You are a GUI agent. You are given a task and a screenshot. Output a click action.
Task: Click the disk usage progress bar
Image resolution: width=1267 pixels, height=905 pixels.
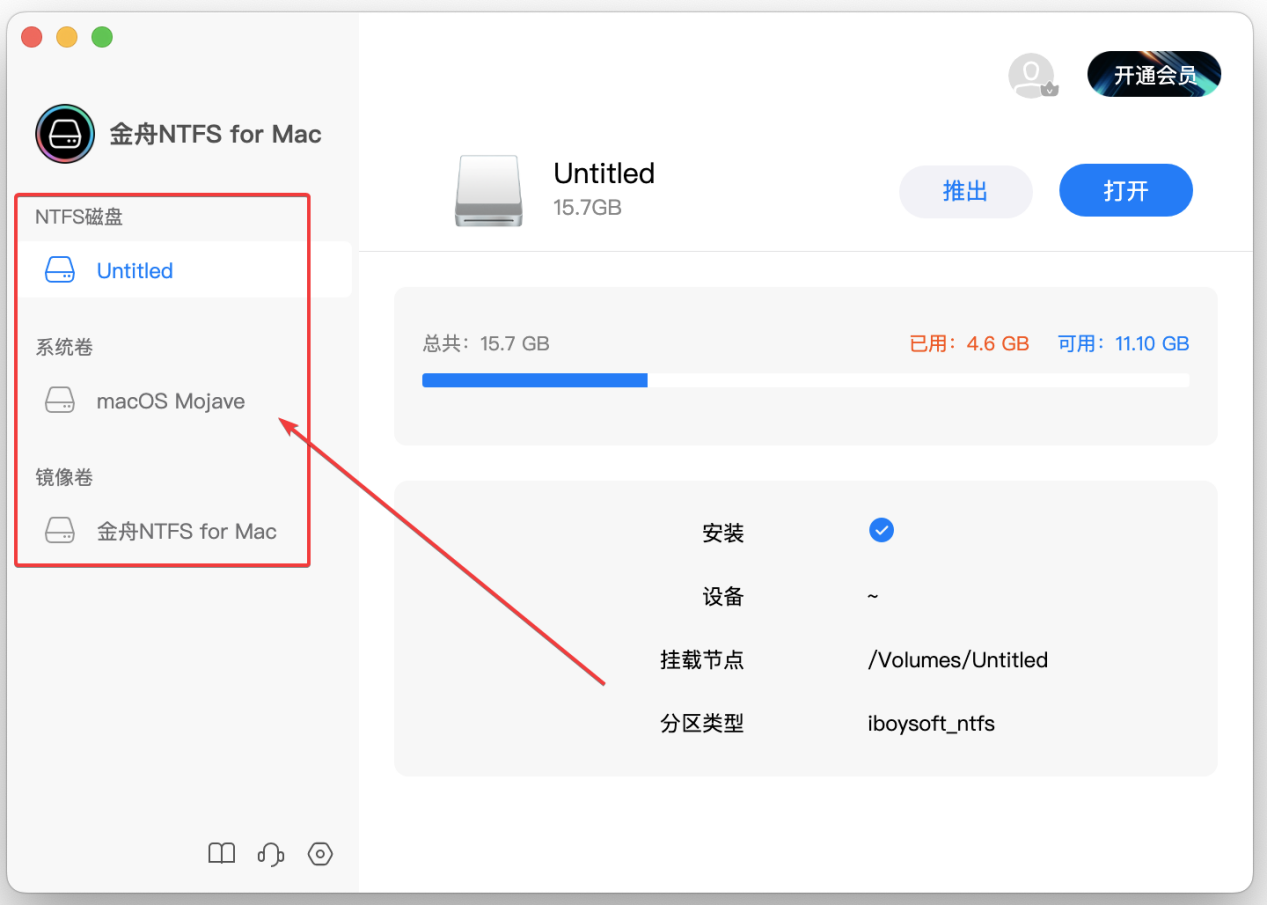click(x=805, y=380)
